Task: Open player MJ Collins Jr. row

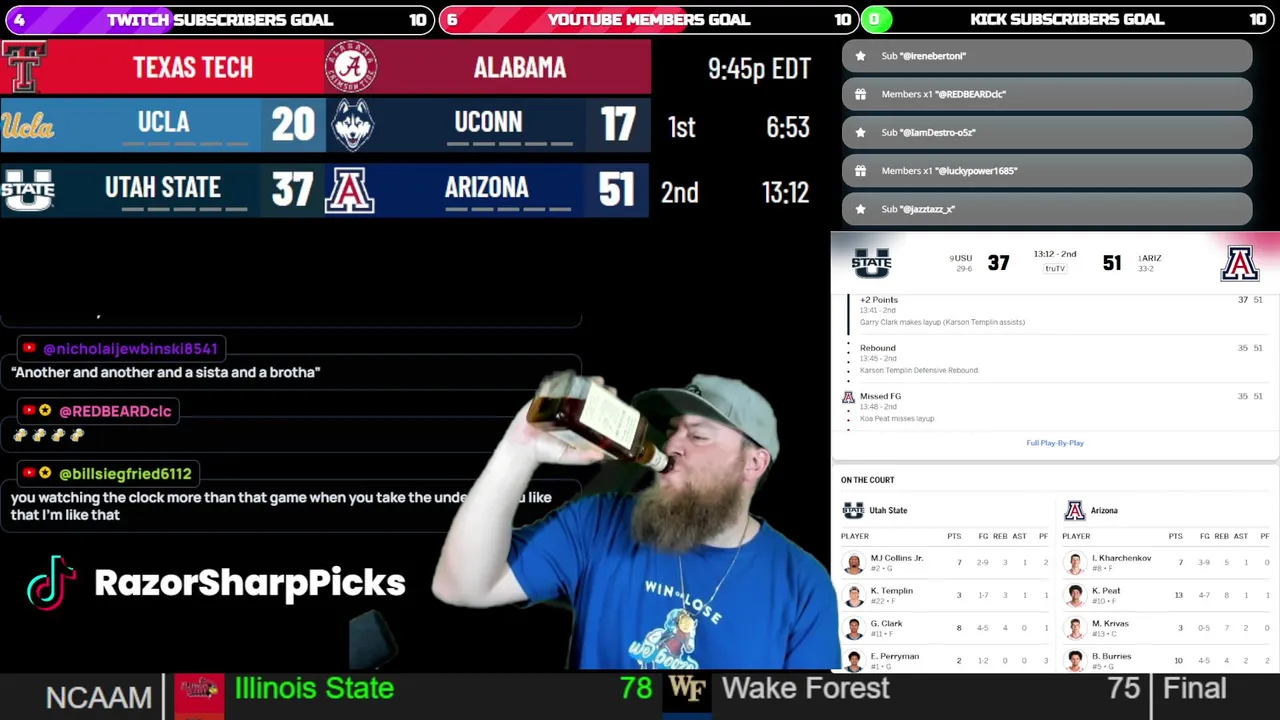Action: click(945, 563)
